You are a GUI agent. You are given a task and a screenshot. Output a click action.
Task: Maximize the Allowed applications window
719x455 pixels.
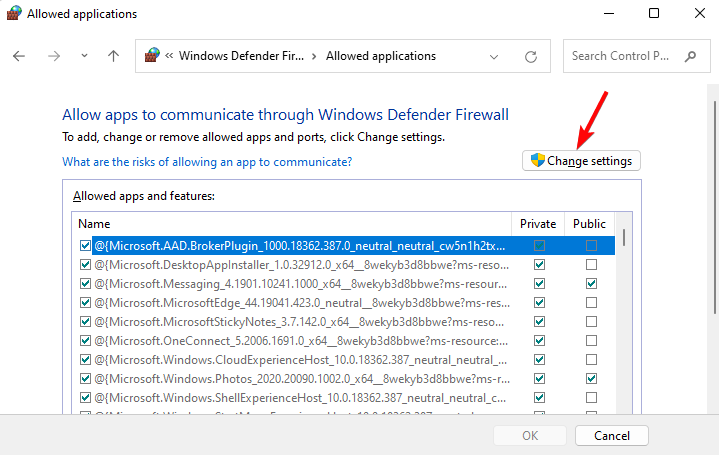coord(654,13)
